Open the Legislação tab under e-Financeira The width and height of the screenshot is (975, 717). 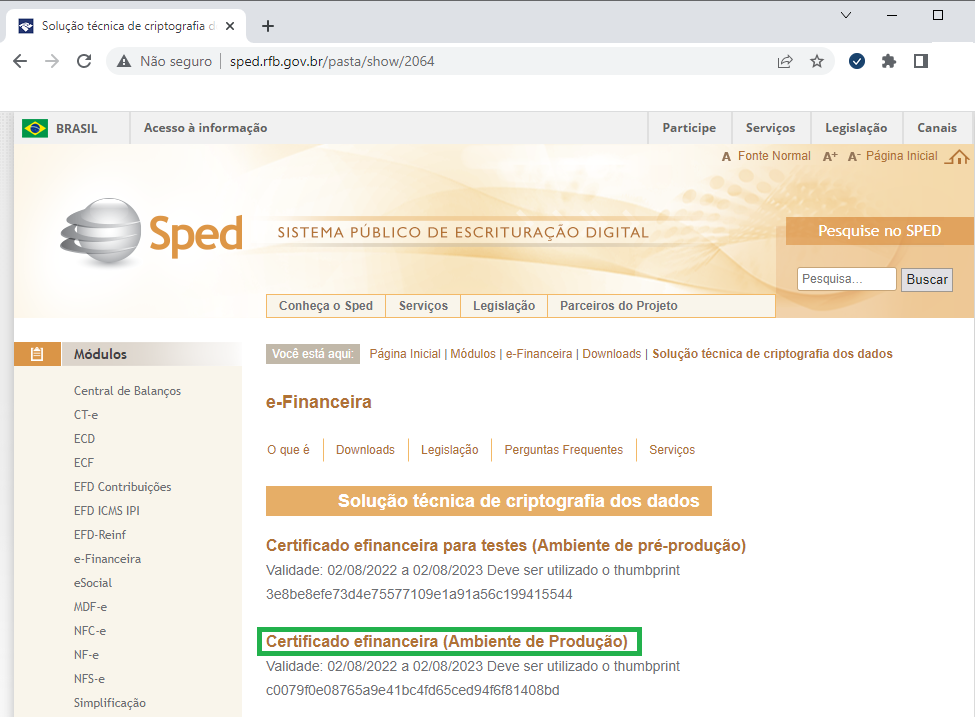click(x=450, y=450)
